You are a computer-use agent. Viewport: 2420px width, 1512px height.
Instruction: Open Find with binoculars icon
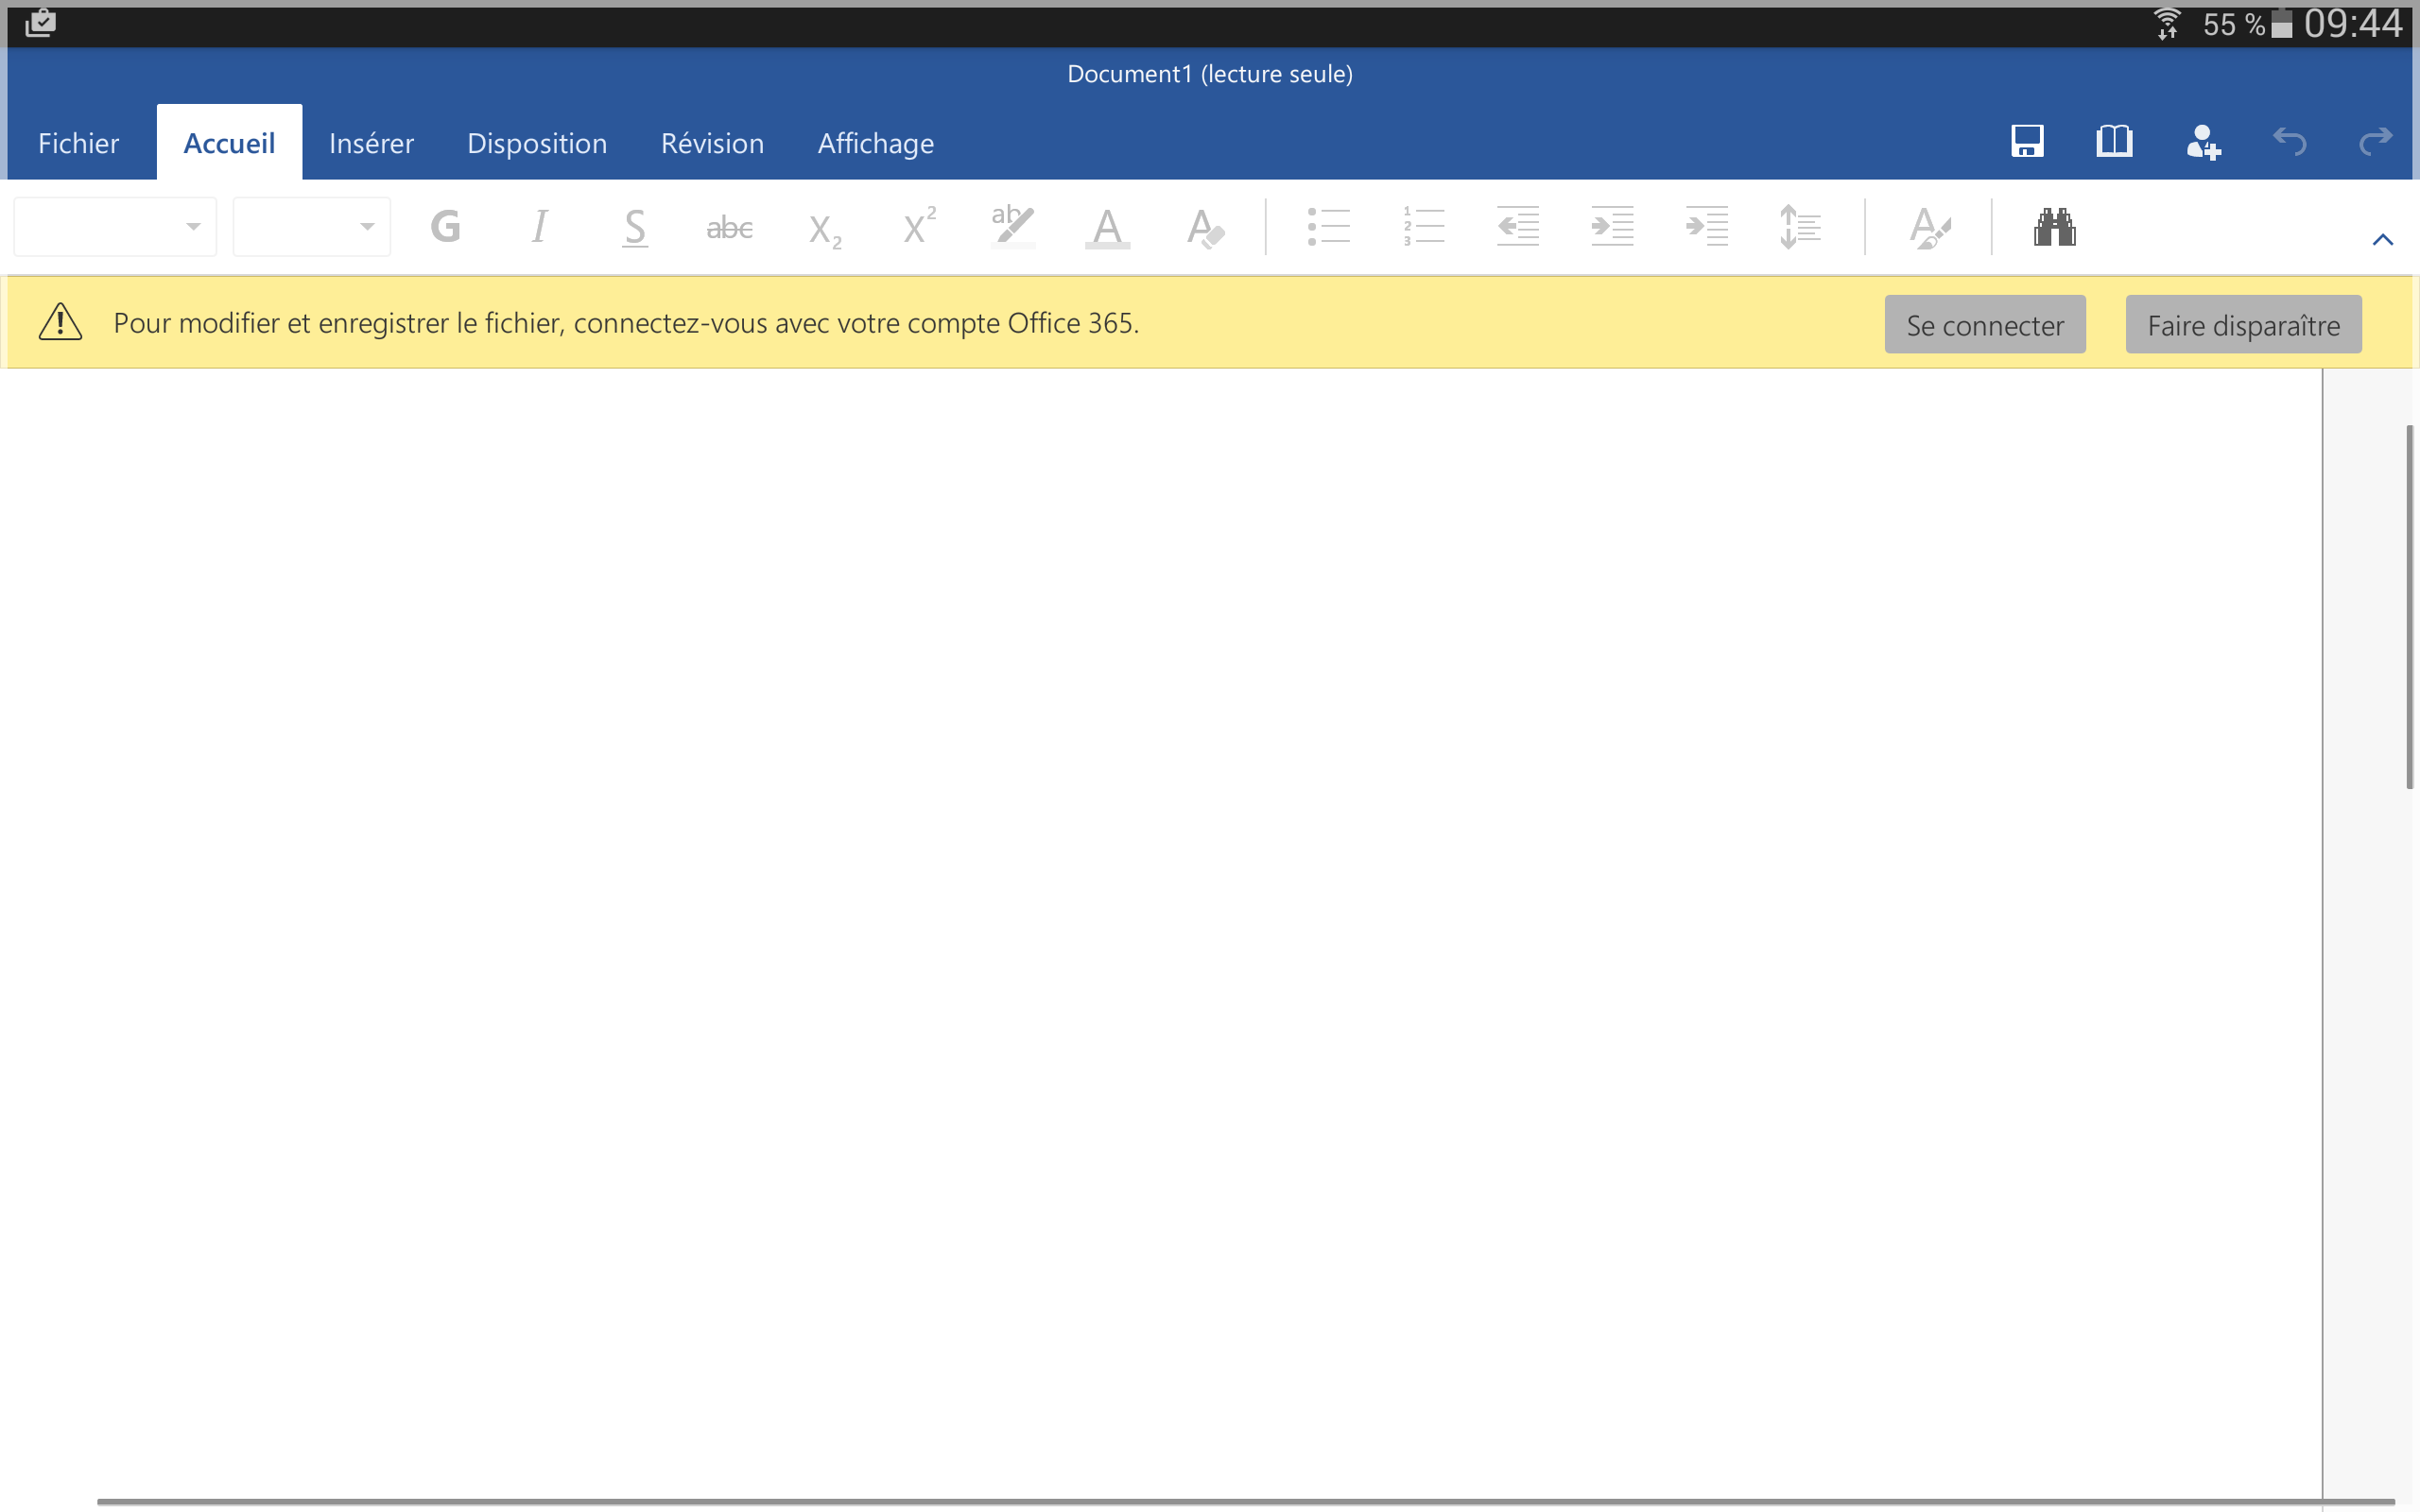(2054, 227)
